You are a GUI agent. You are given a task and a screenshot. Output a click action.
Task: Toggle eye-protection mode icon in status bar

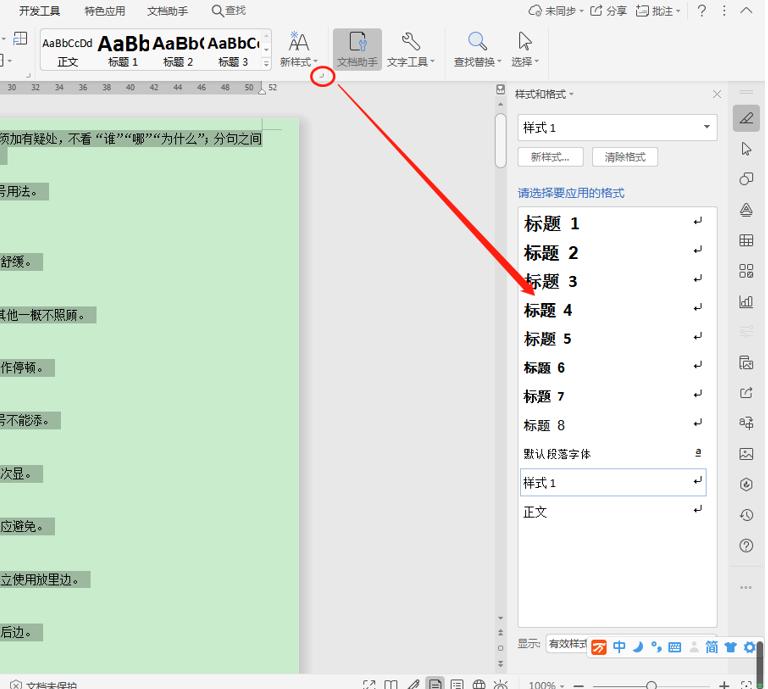(x=501, y=685)
